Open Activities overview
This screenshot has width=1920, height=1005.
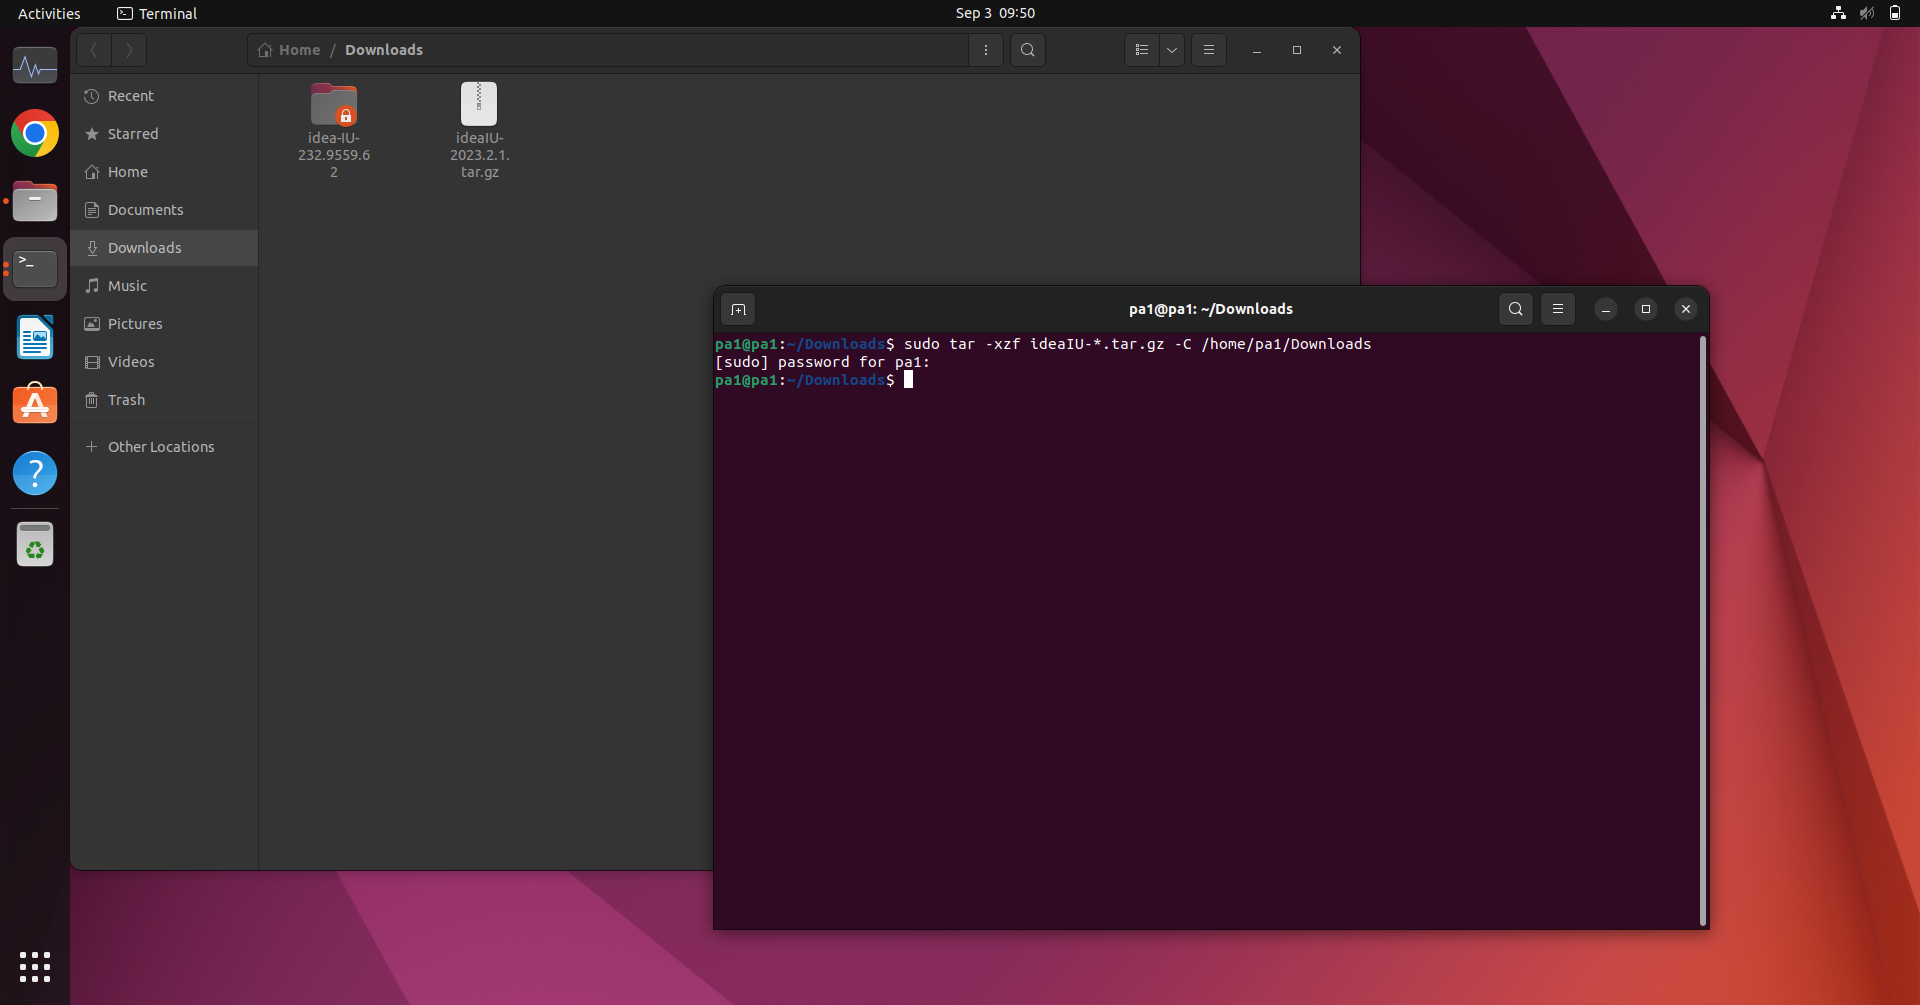[49, 13]
